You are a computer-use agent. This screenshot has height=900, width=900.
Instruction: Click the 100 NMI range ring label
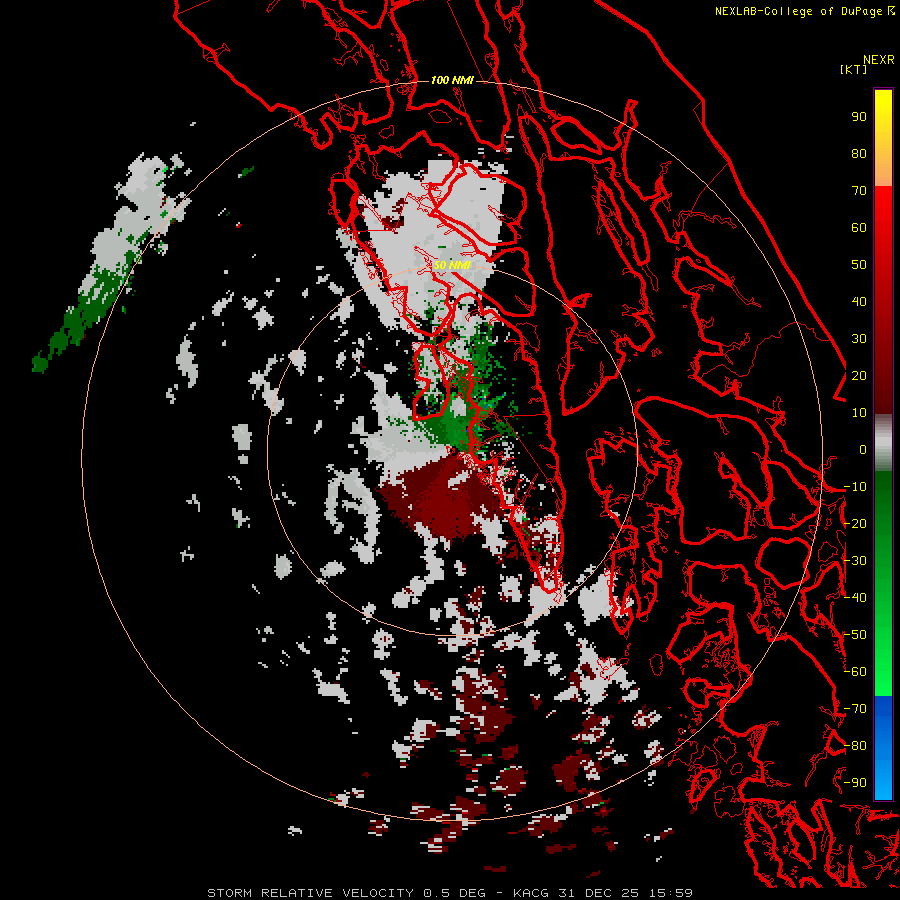click(452, 80)
